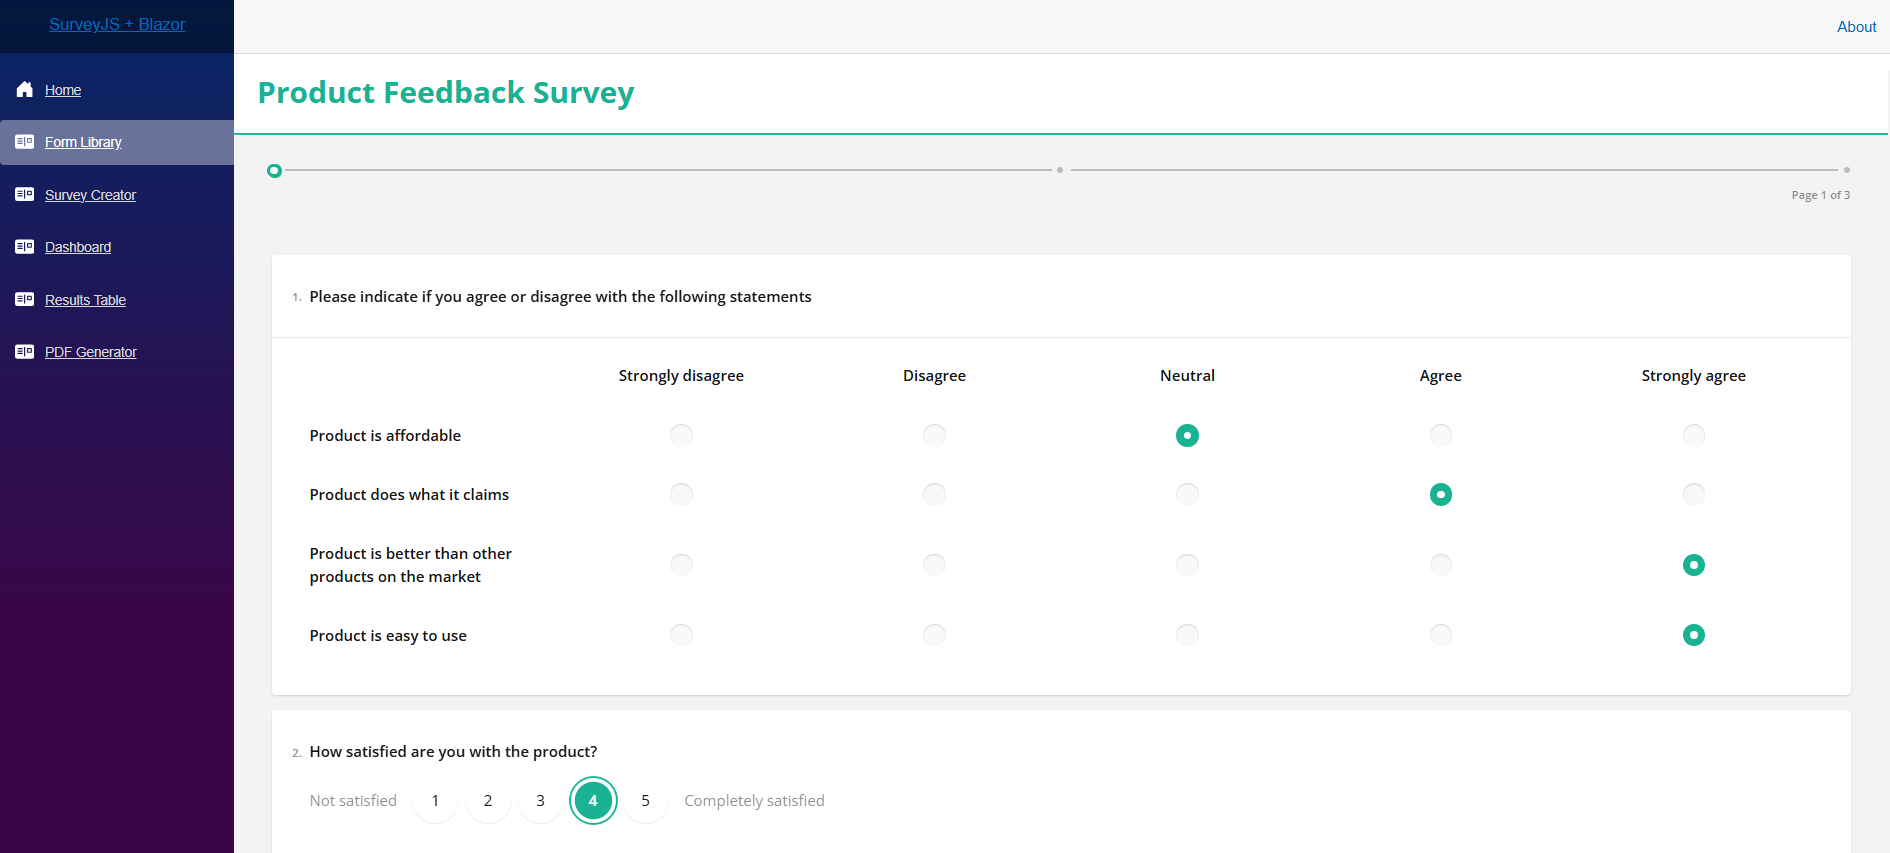Viewport: 1890px width, 853px height.
Task: Click the first page progress marker
Action: [274, 171]
